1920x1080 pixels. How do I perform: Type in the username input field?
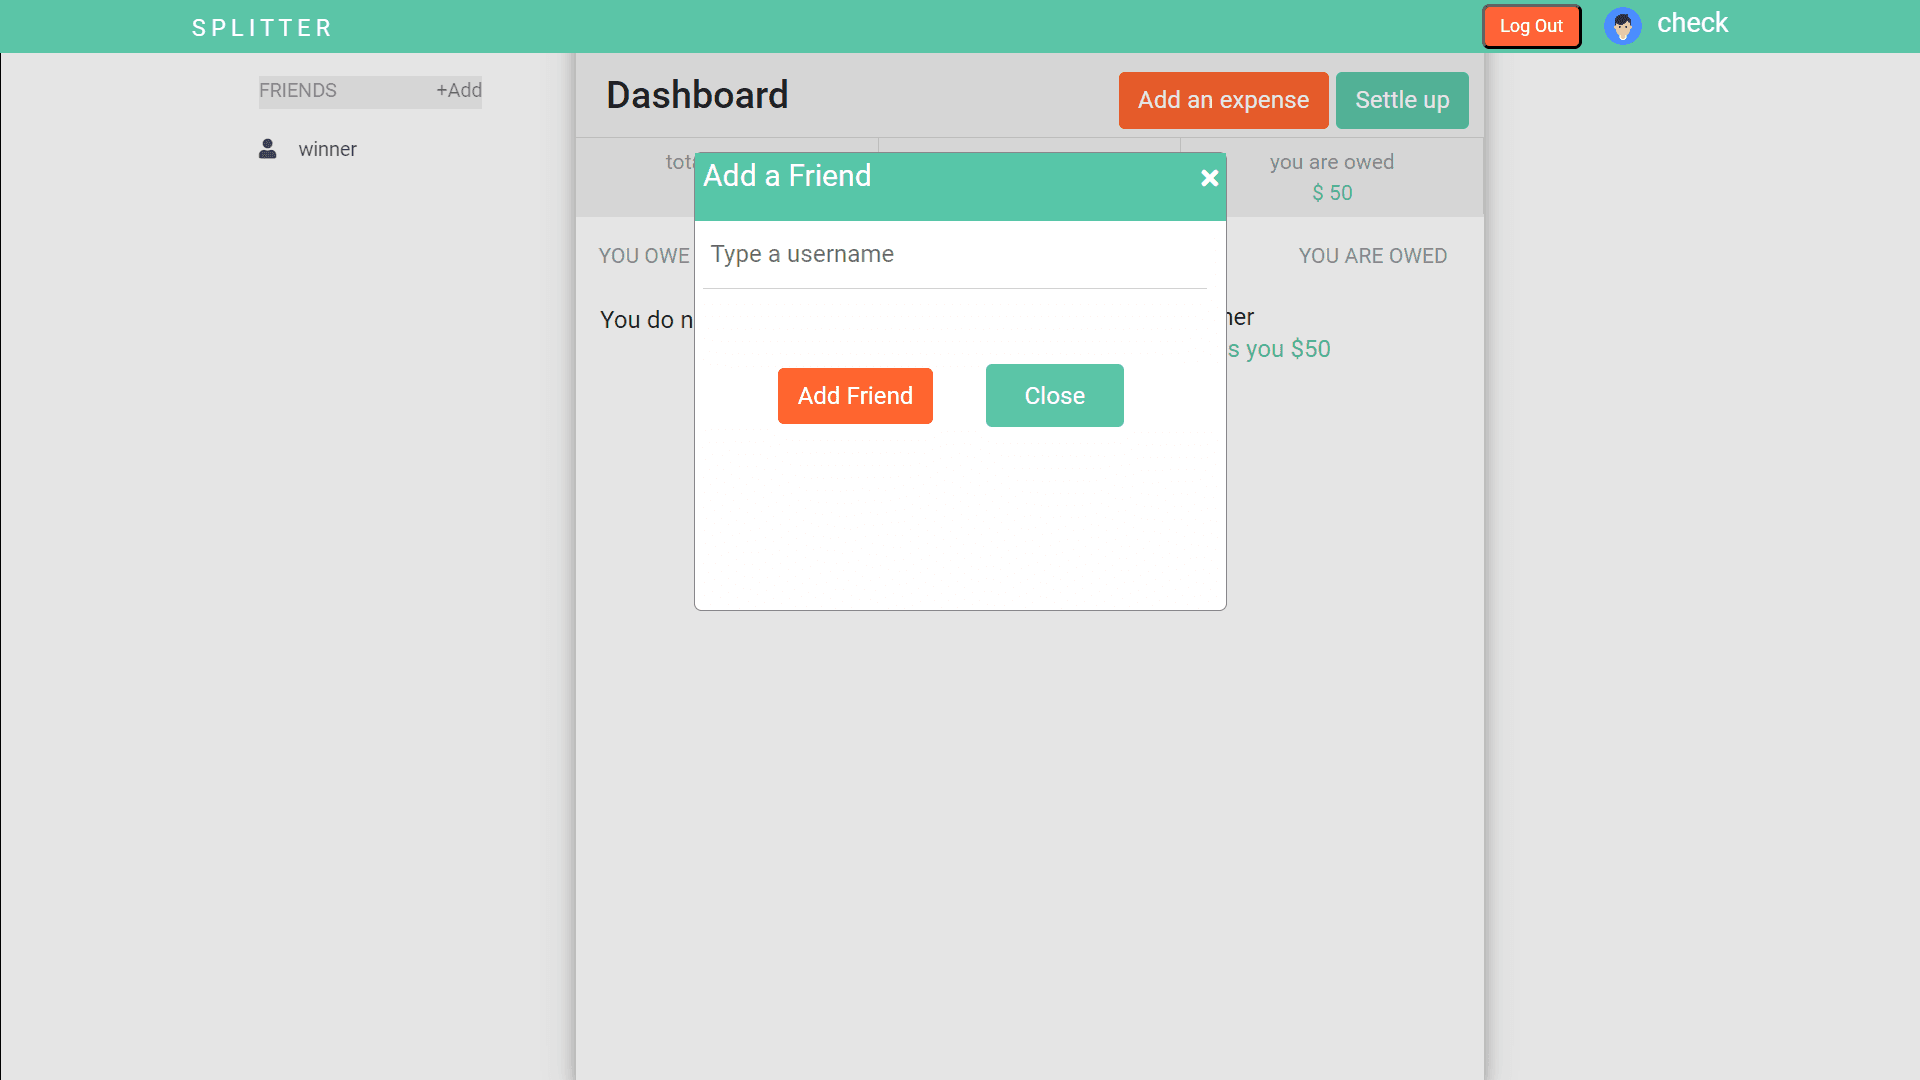pos(954,255)
